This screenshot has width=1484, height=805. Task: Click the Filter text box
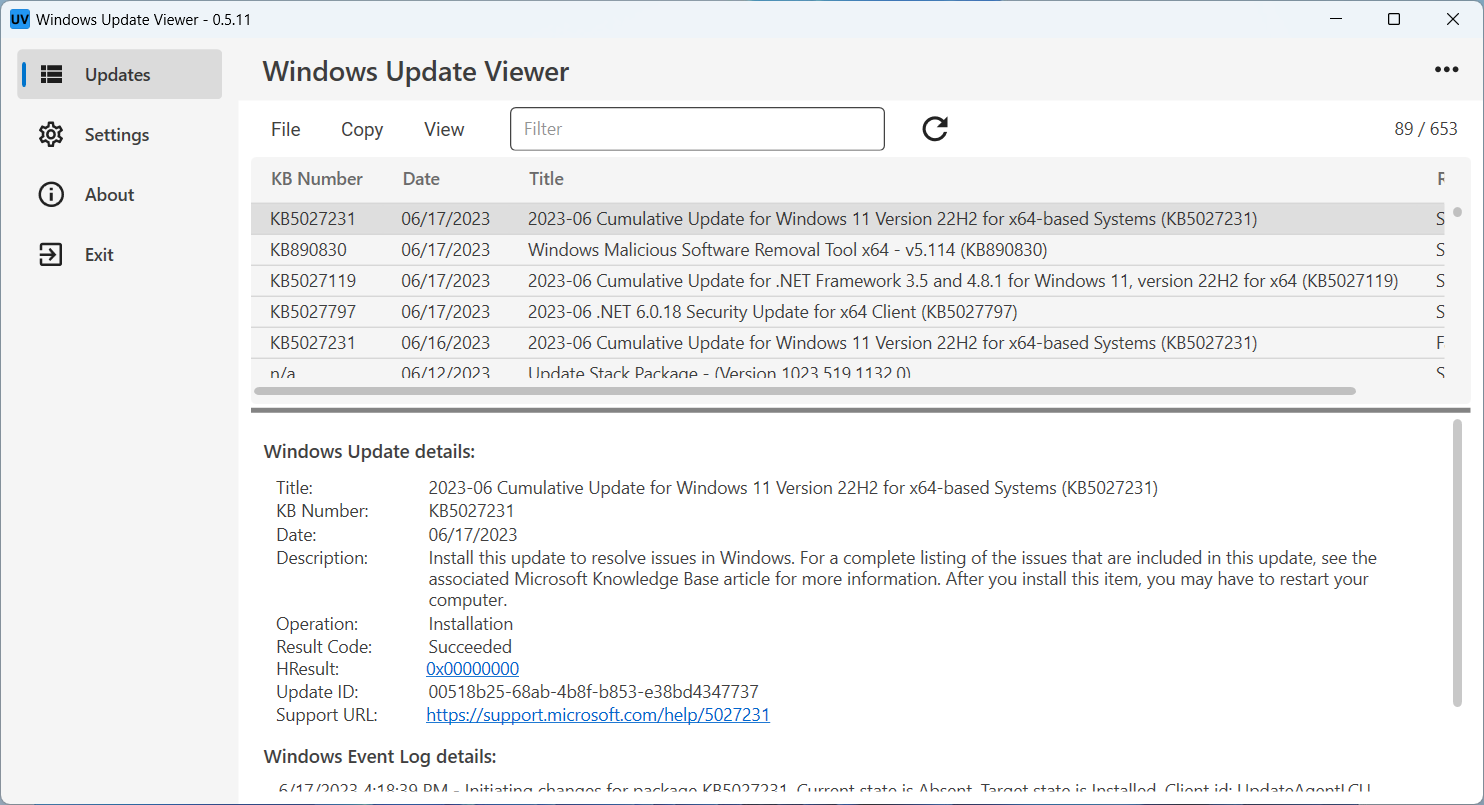tap(697, 129)
